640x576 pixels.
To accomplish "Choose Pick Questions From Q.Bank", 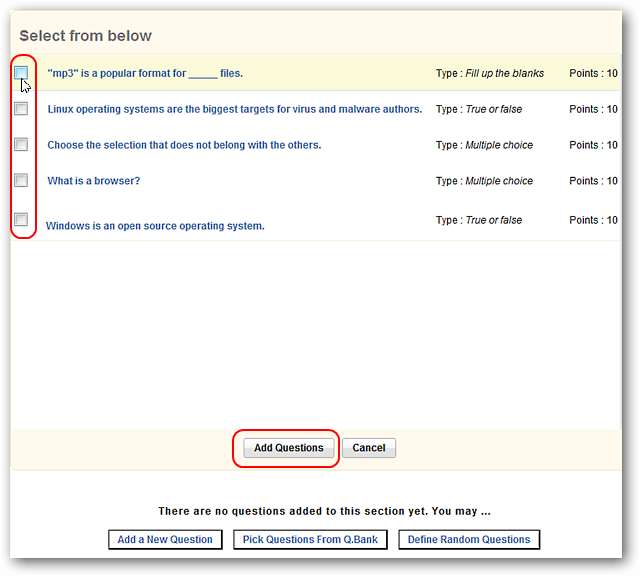I will pos(310,540).
